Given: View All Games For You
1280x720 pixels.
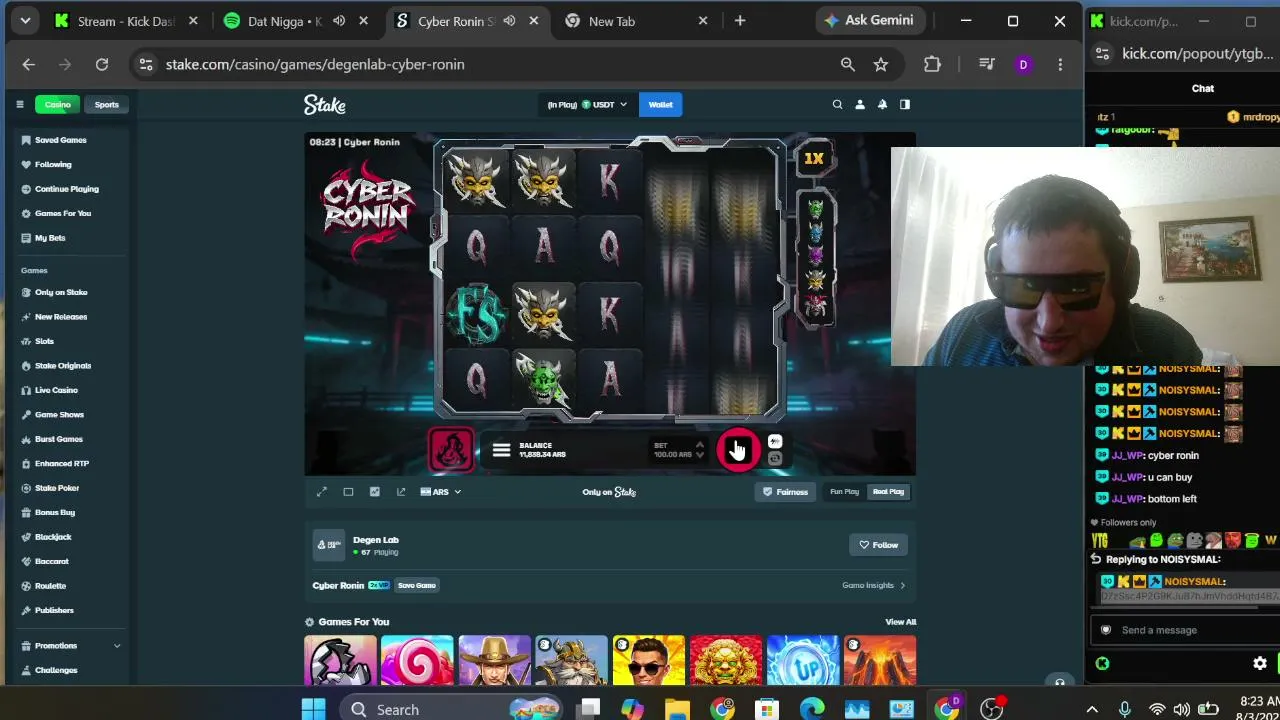Looking at the screenshot, I should 900,622.
